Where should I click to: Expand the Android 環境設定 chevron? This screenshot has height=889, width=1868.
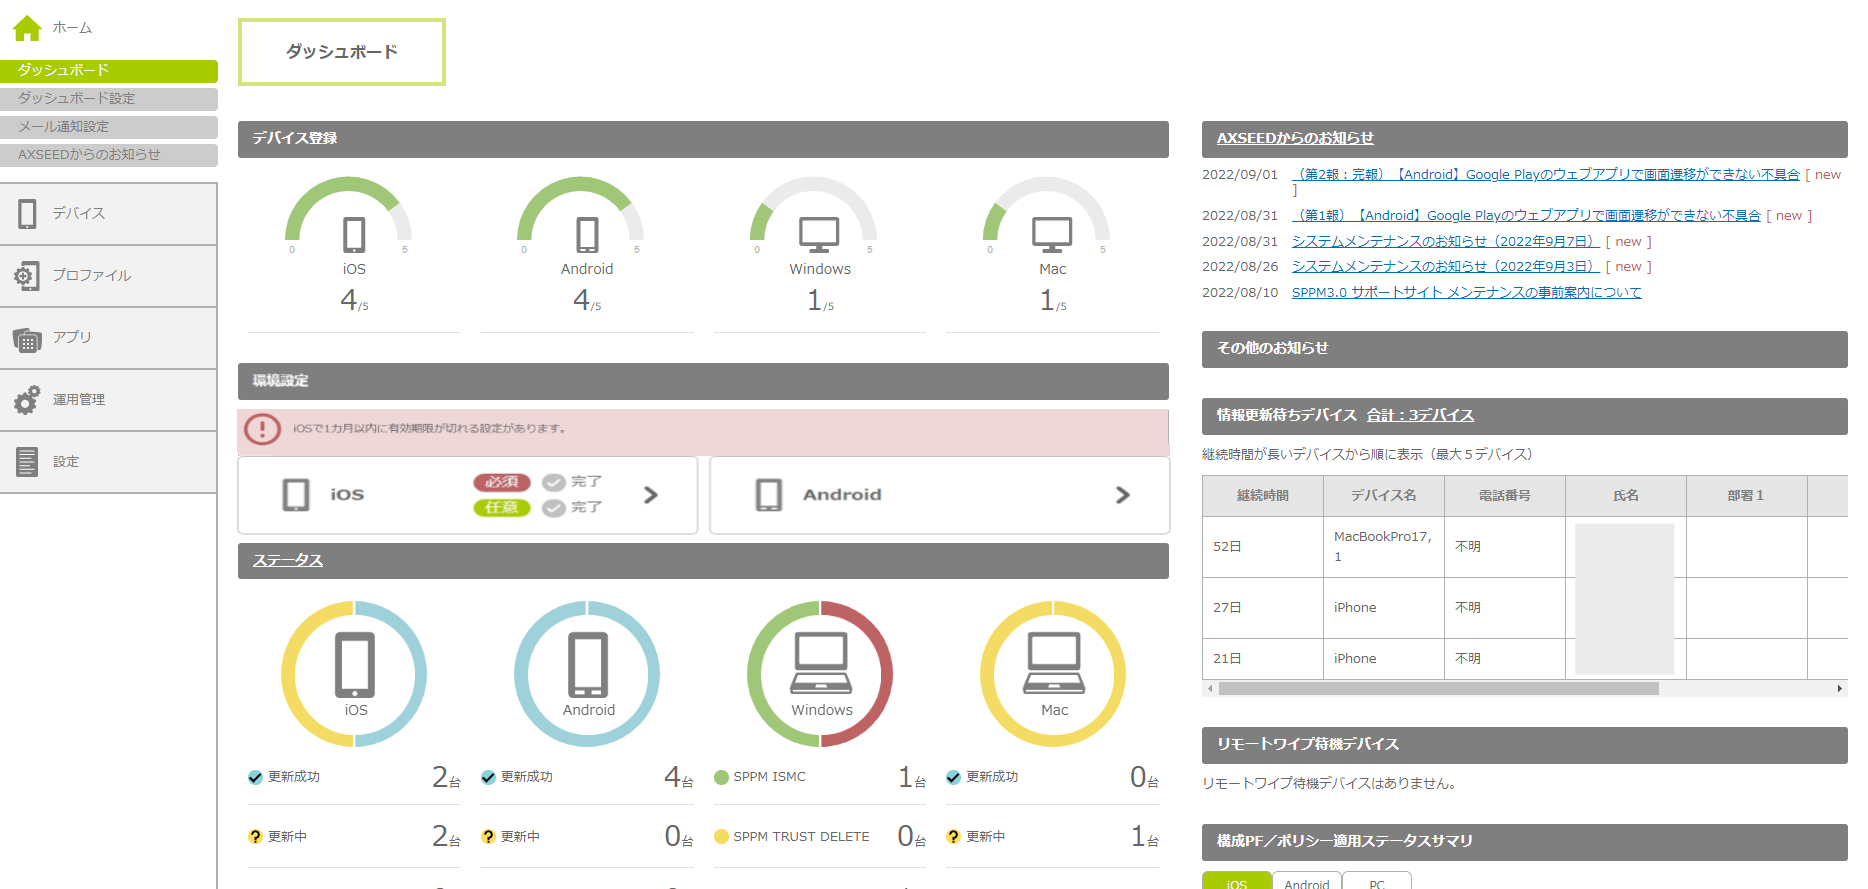tap(1123, 495)
